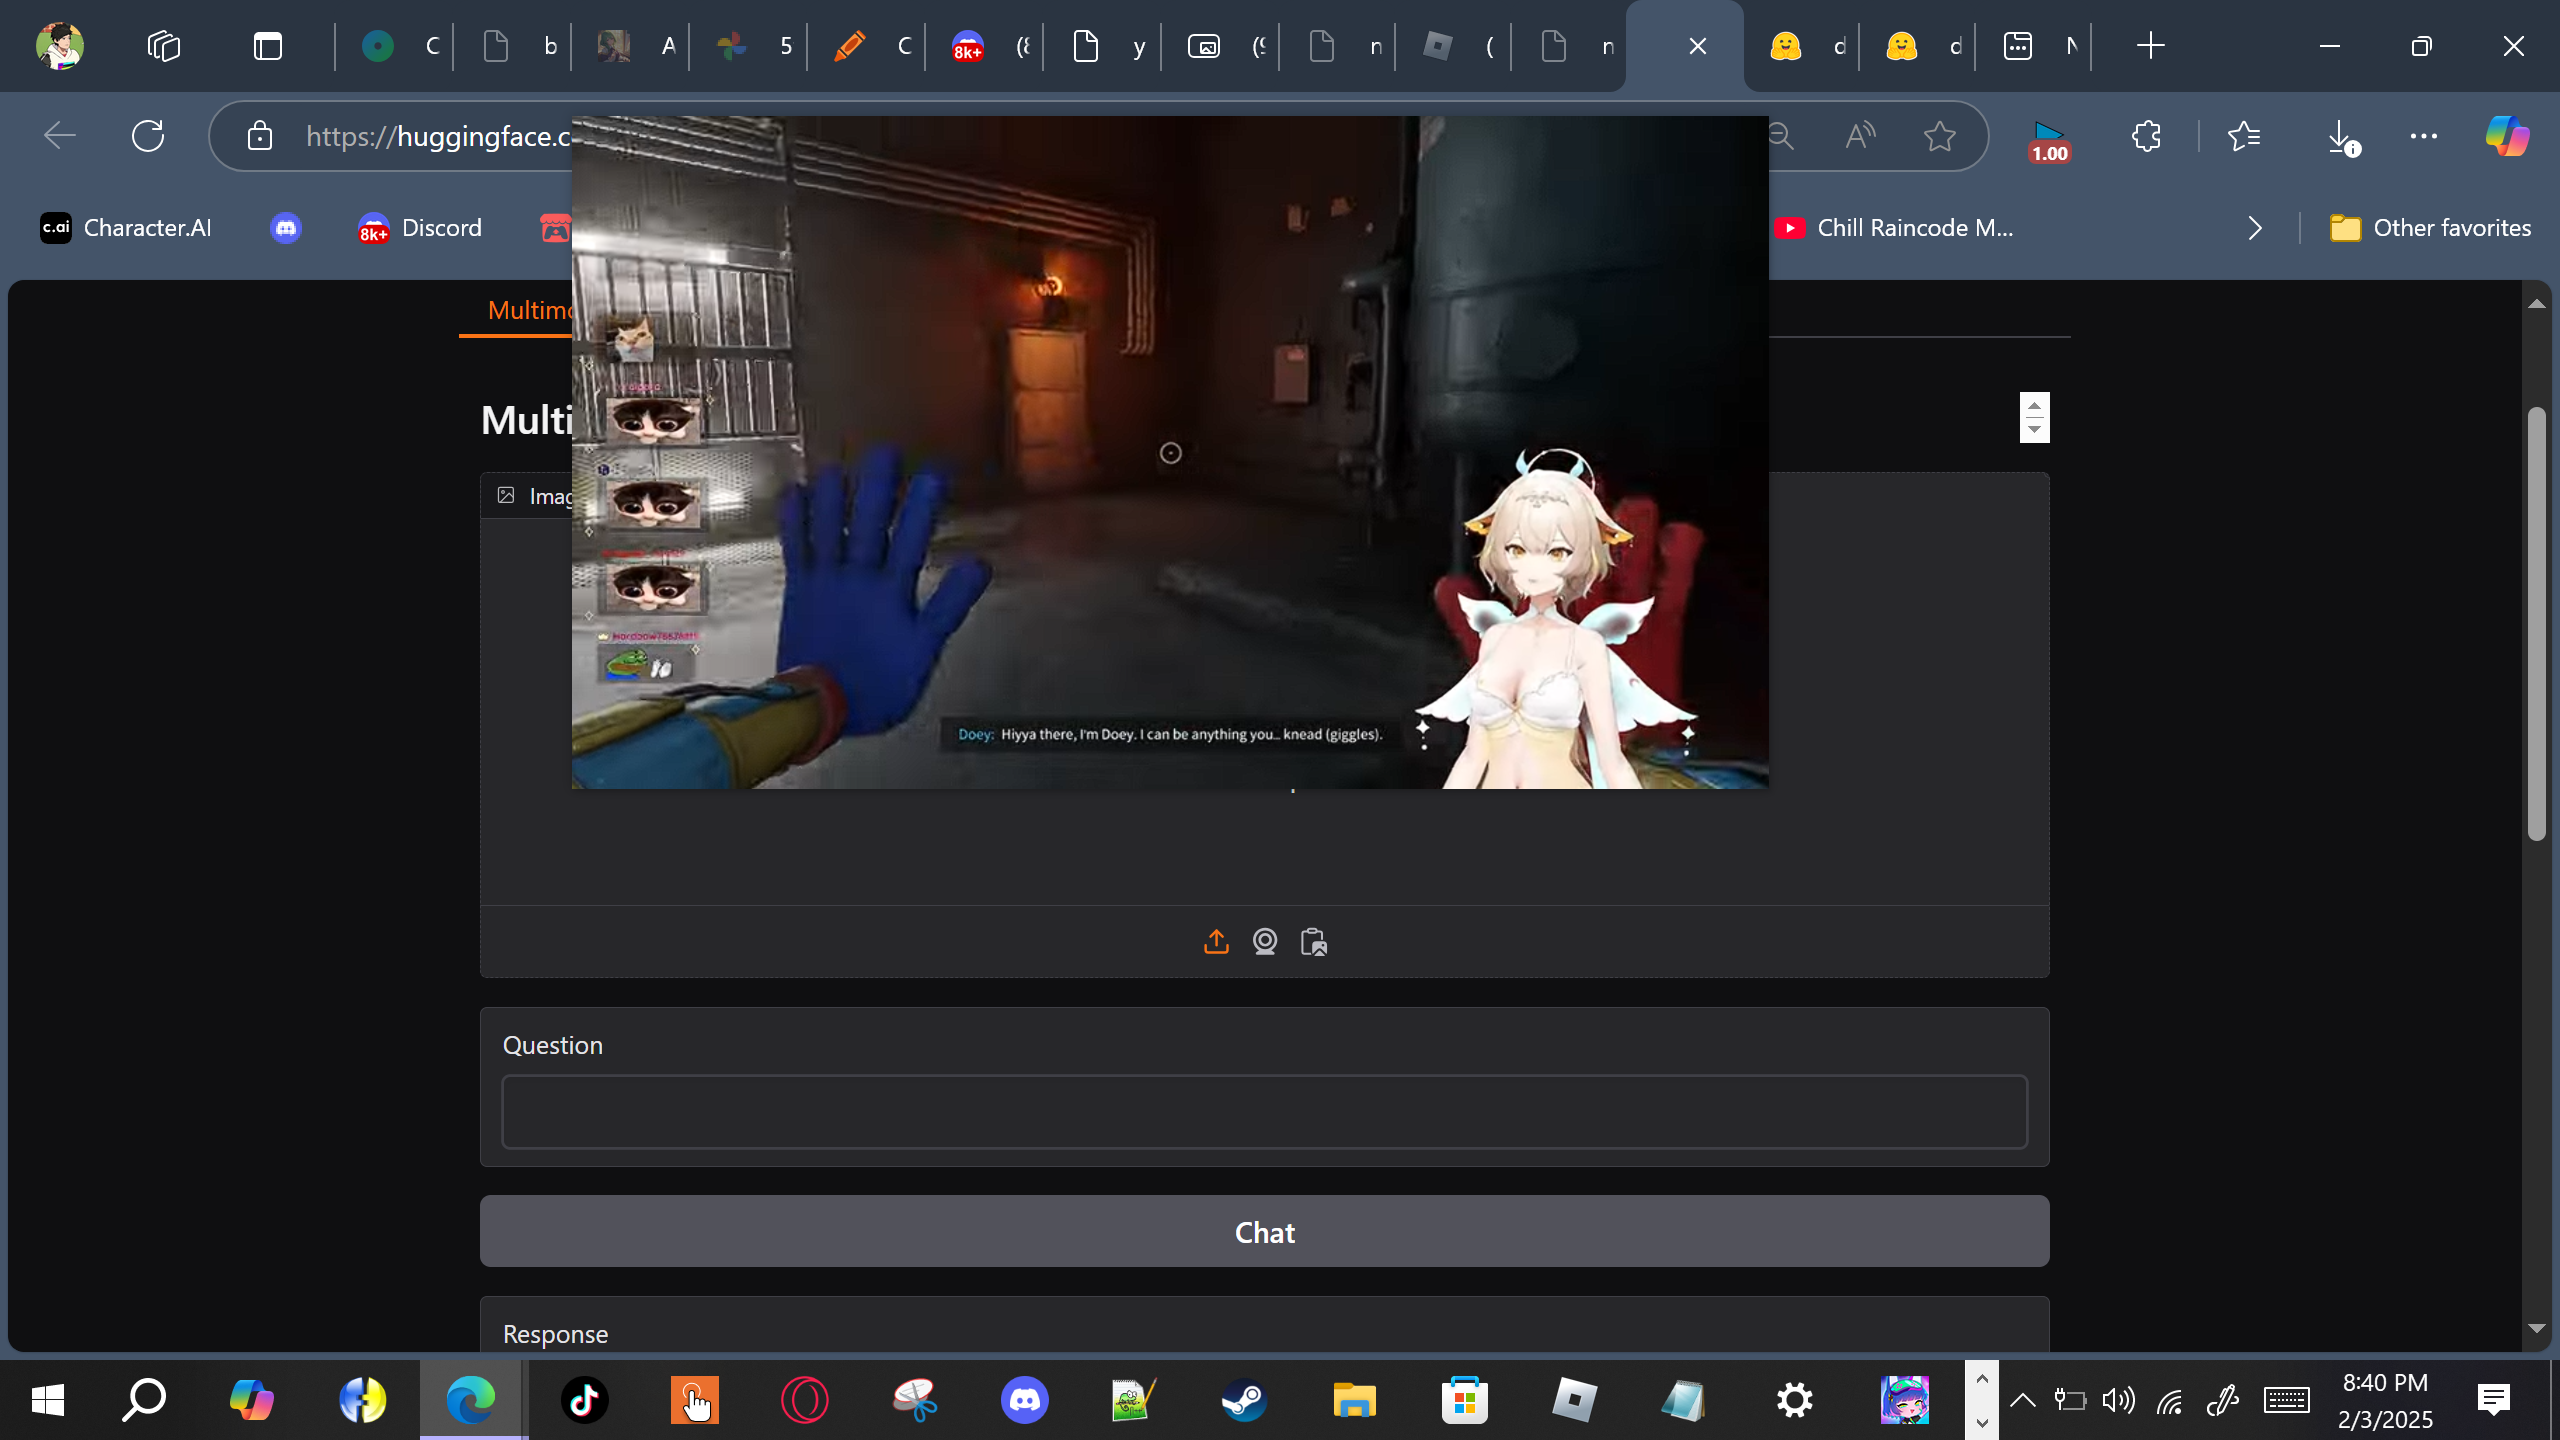Image resolution: width=2560 pixels, height=1440 pixels.
Task: Add this page to favorites star
Action: coord(1940,136)
